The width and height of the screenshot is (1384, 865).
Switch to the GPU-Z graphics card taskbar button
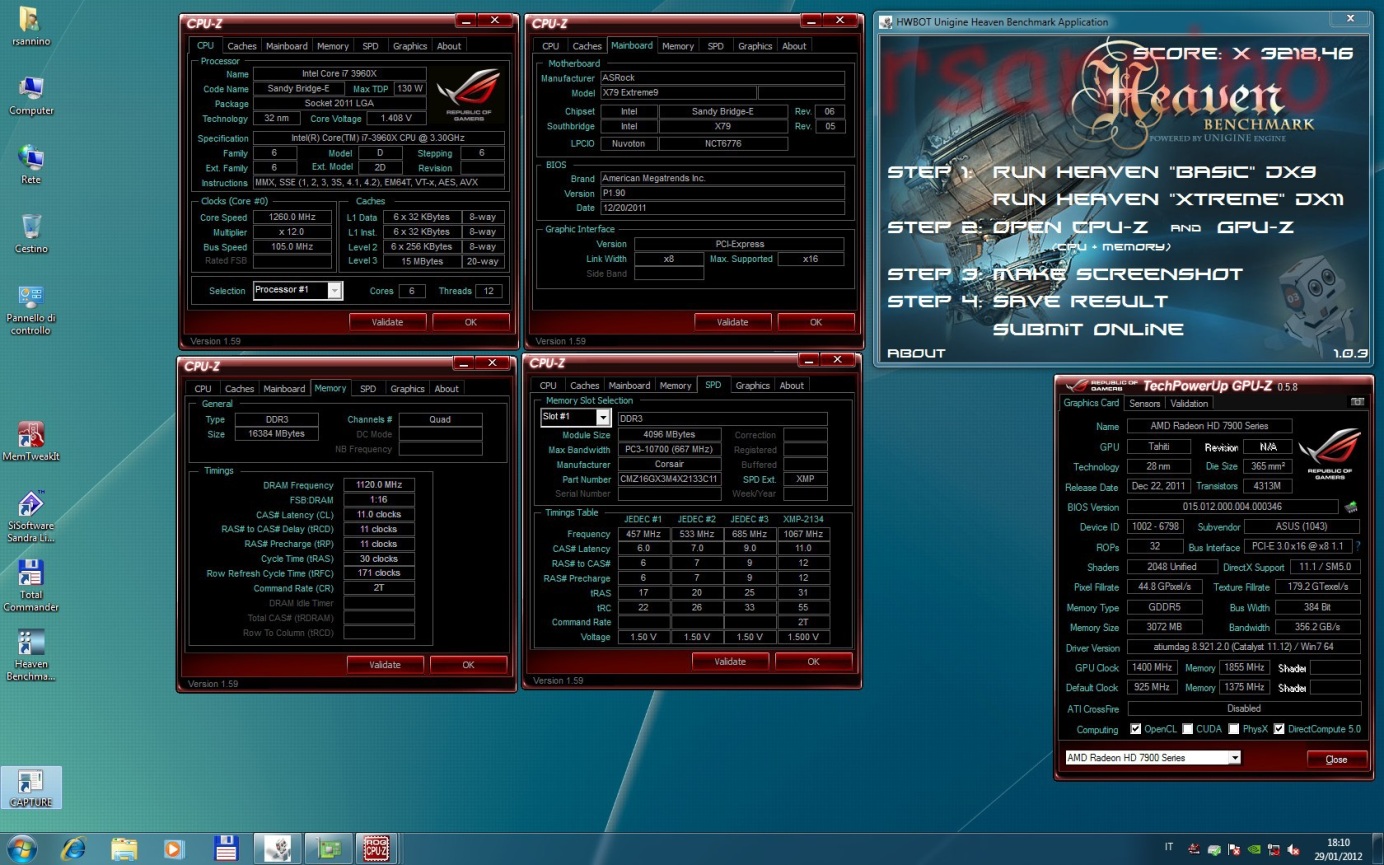(328, 848)
